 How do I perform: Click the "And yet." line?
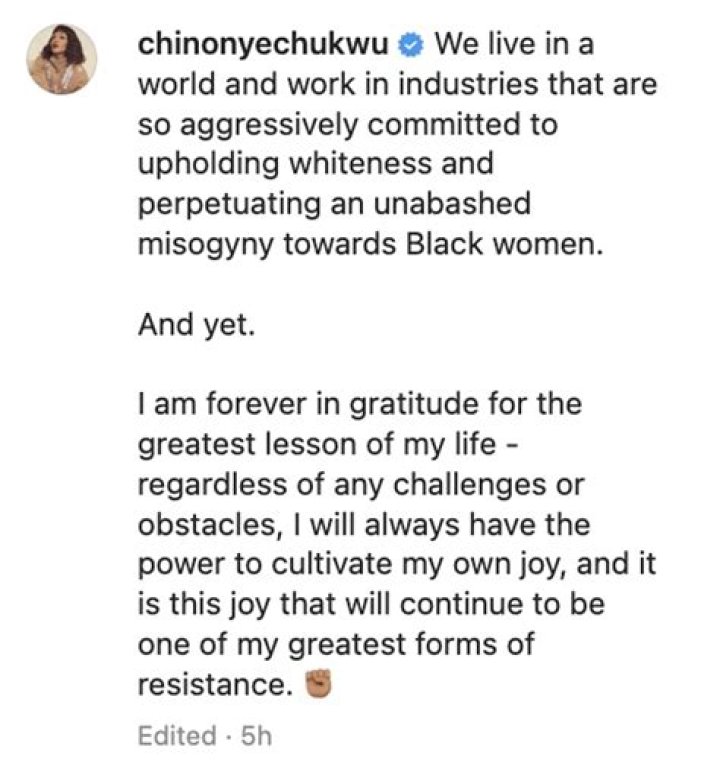(194, 327)
